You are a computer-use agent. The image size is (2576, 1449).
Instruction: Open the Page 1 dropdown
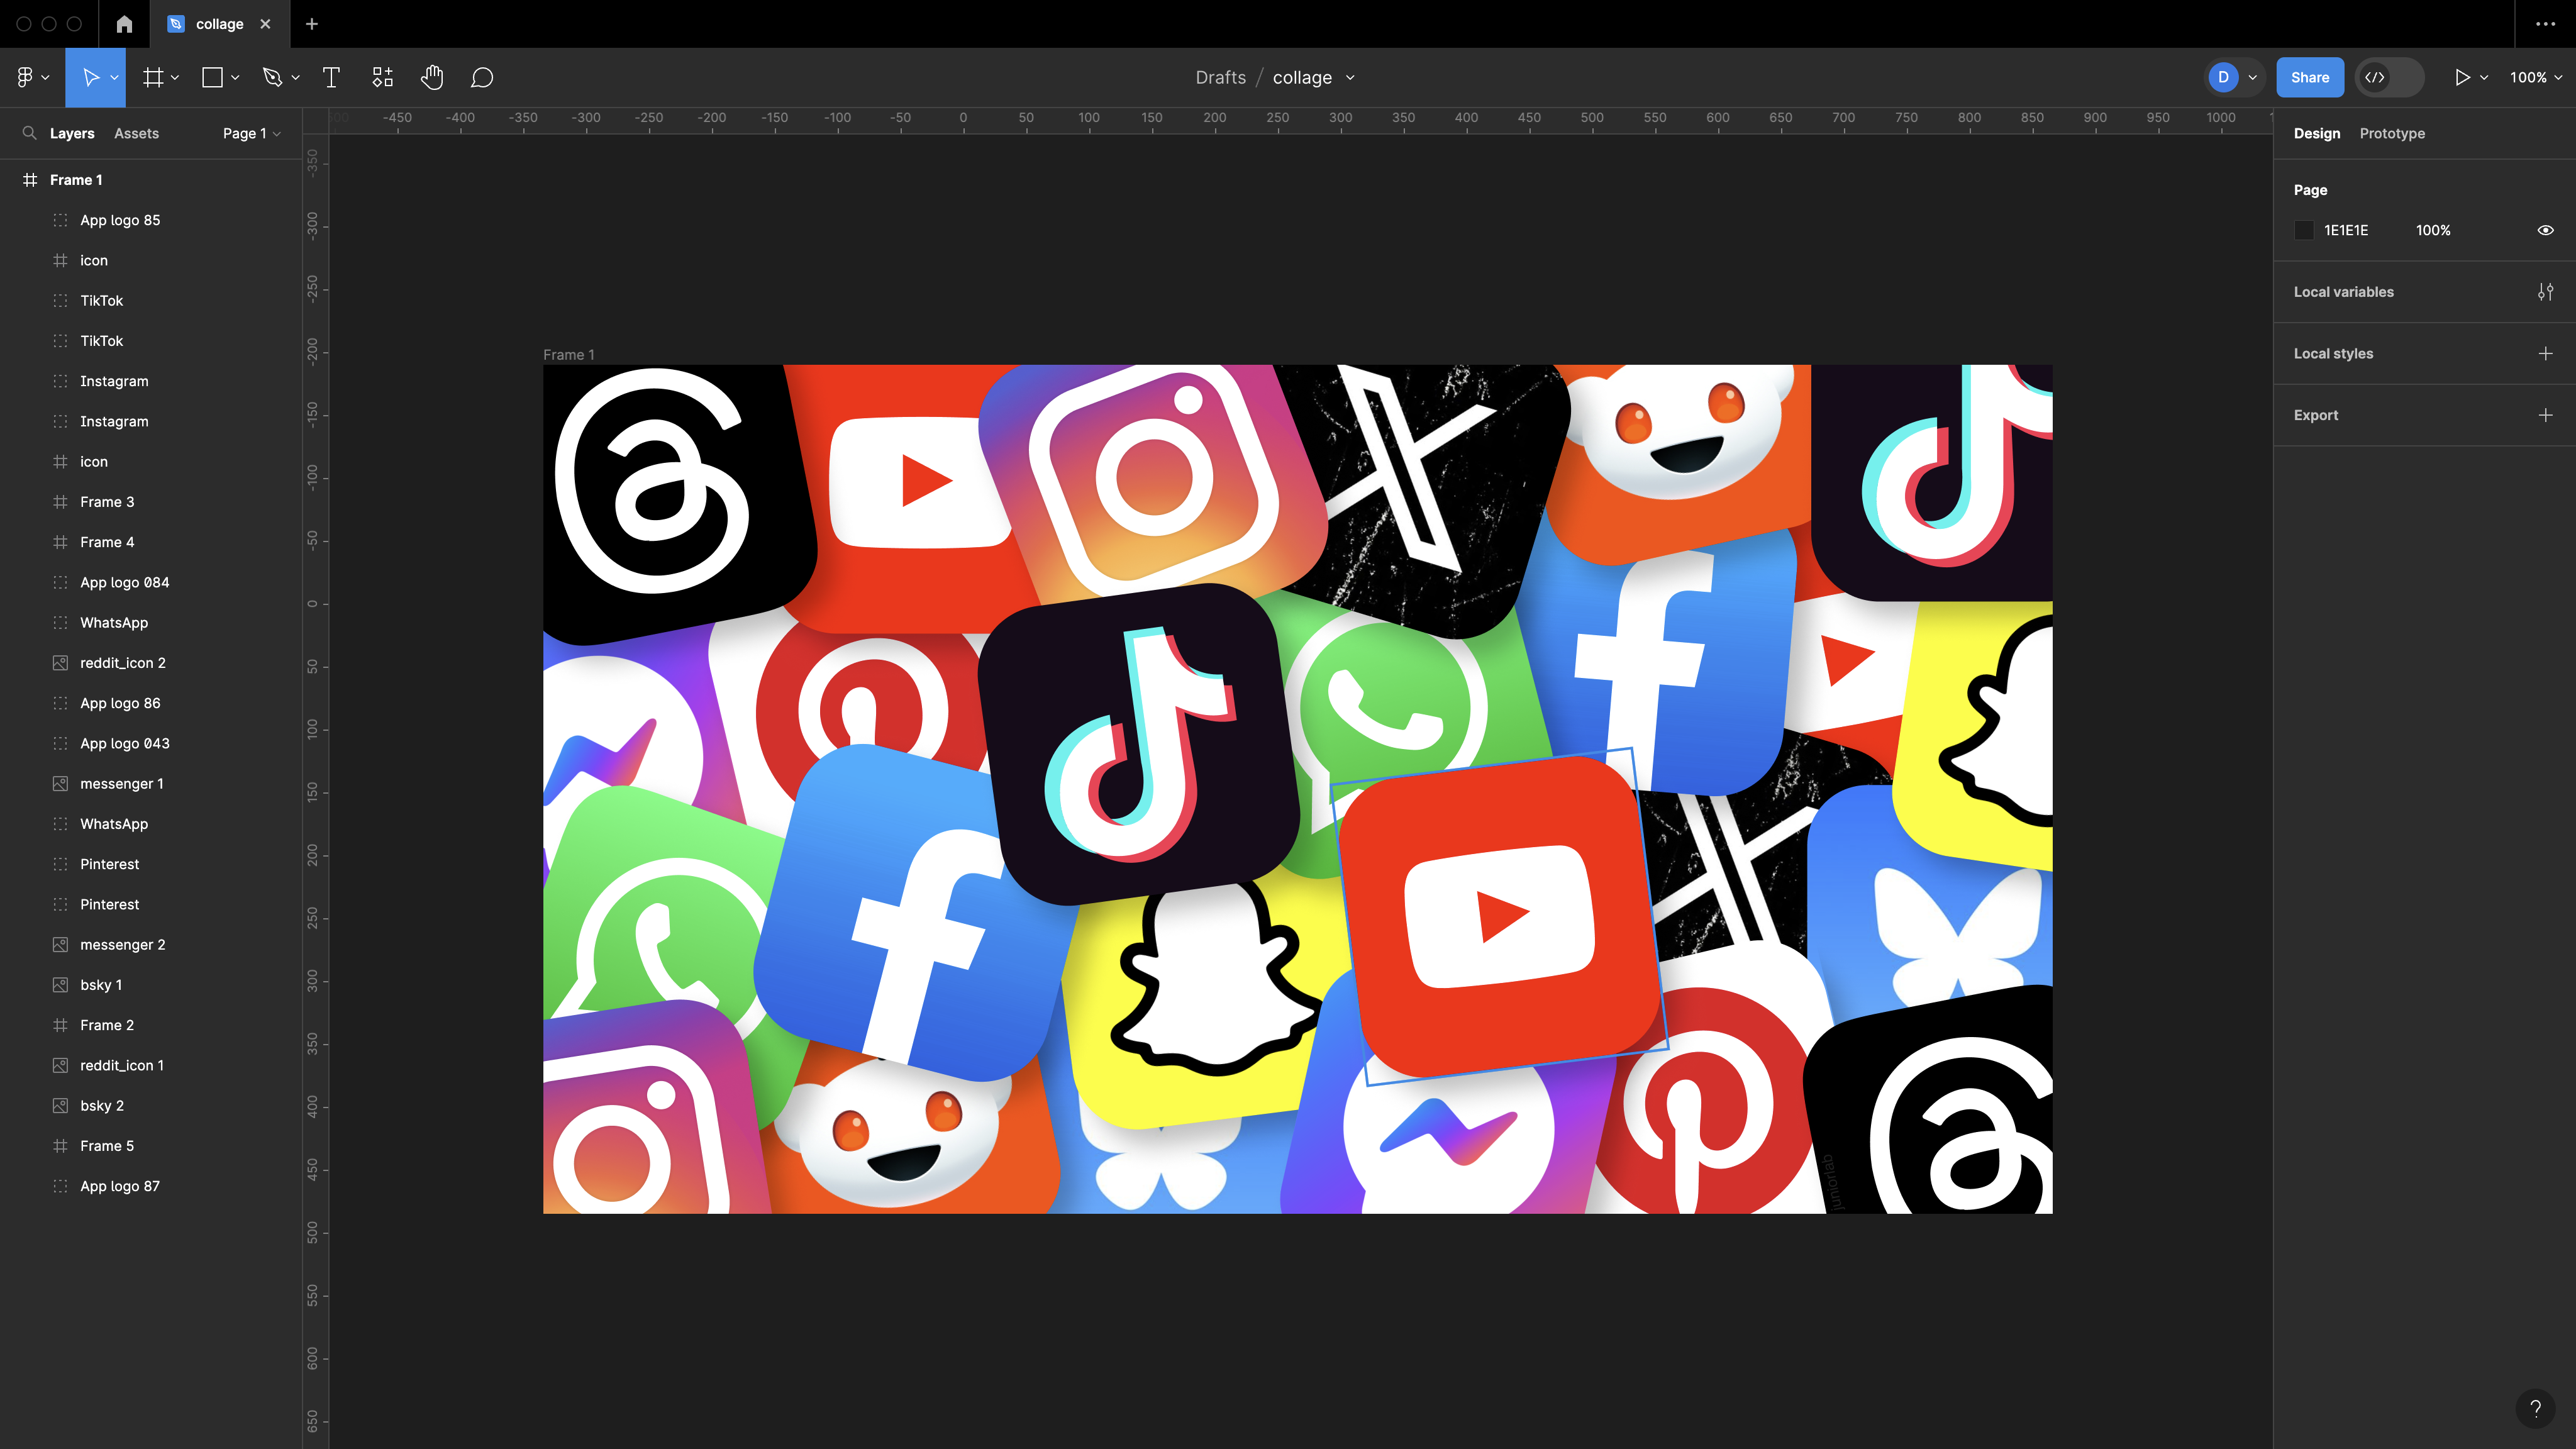251,133
